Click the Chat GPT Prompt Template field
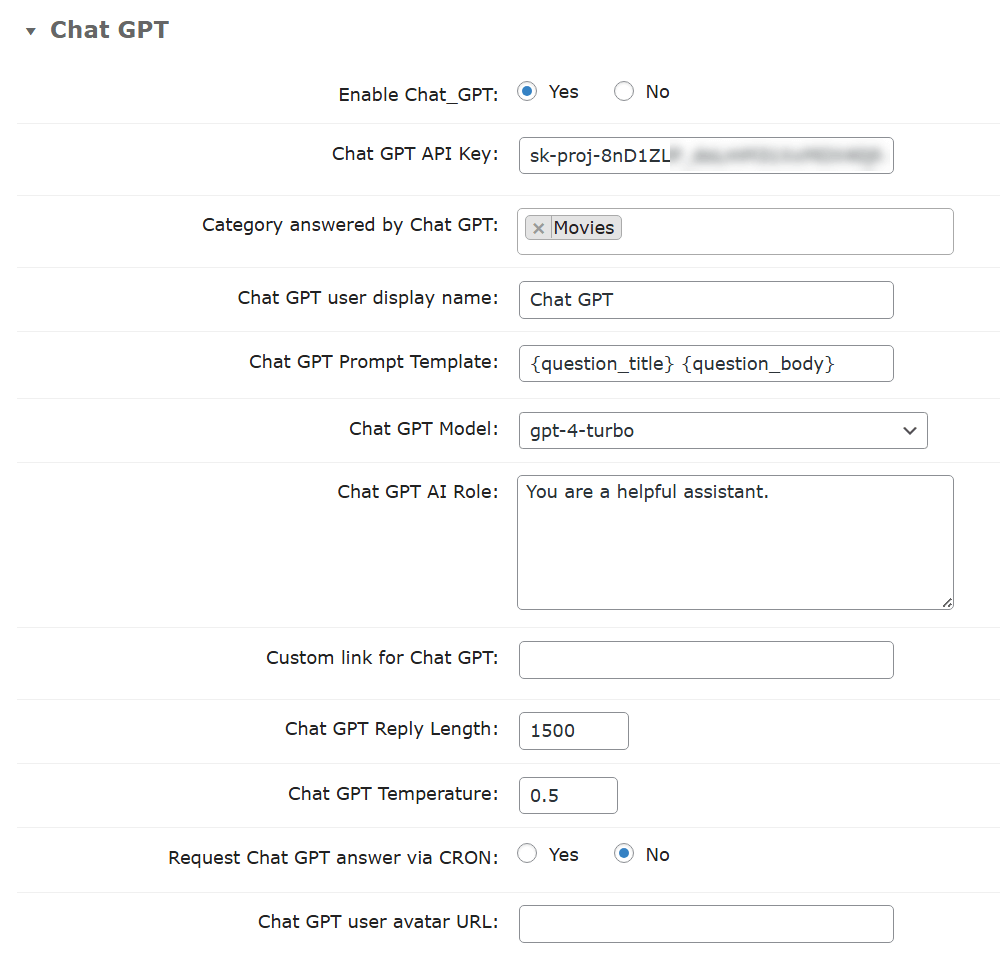Screen dimensions: 1000x960 click(x=705, y=363)
